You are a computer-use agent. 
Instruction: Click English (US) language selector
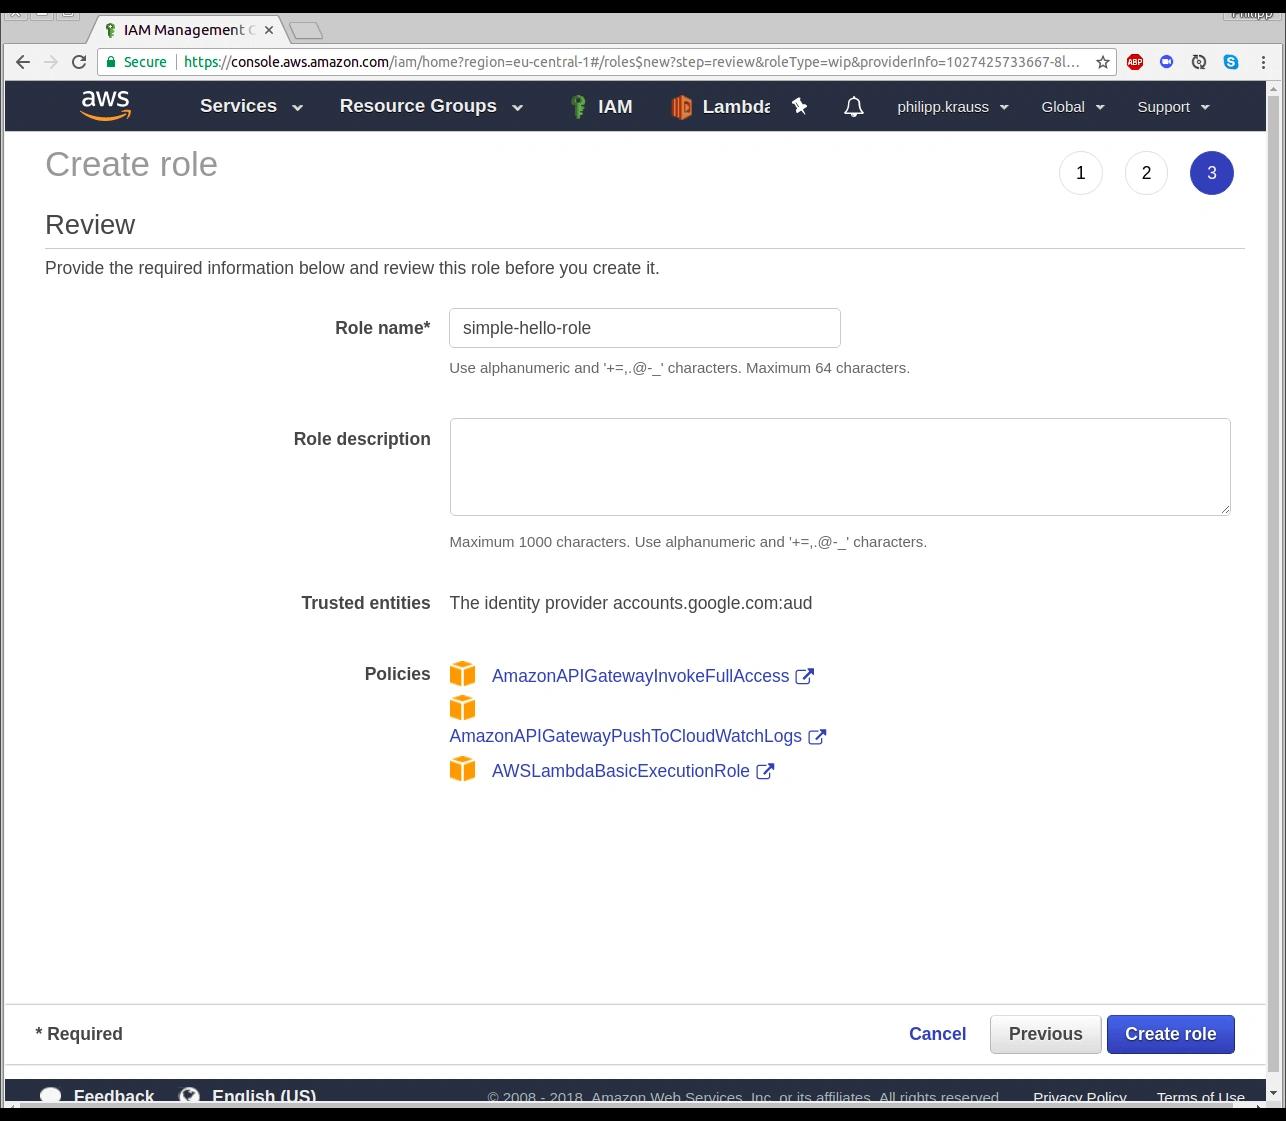point(264,1095)
